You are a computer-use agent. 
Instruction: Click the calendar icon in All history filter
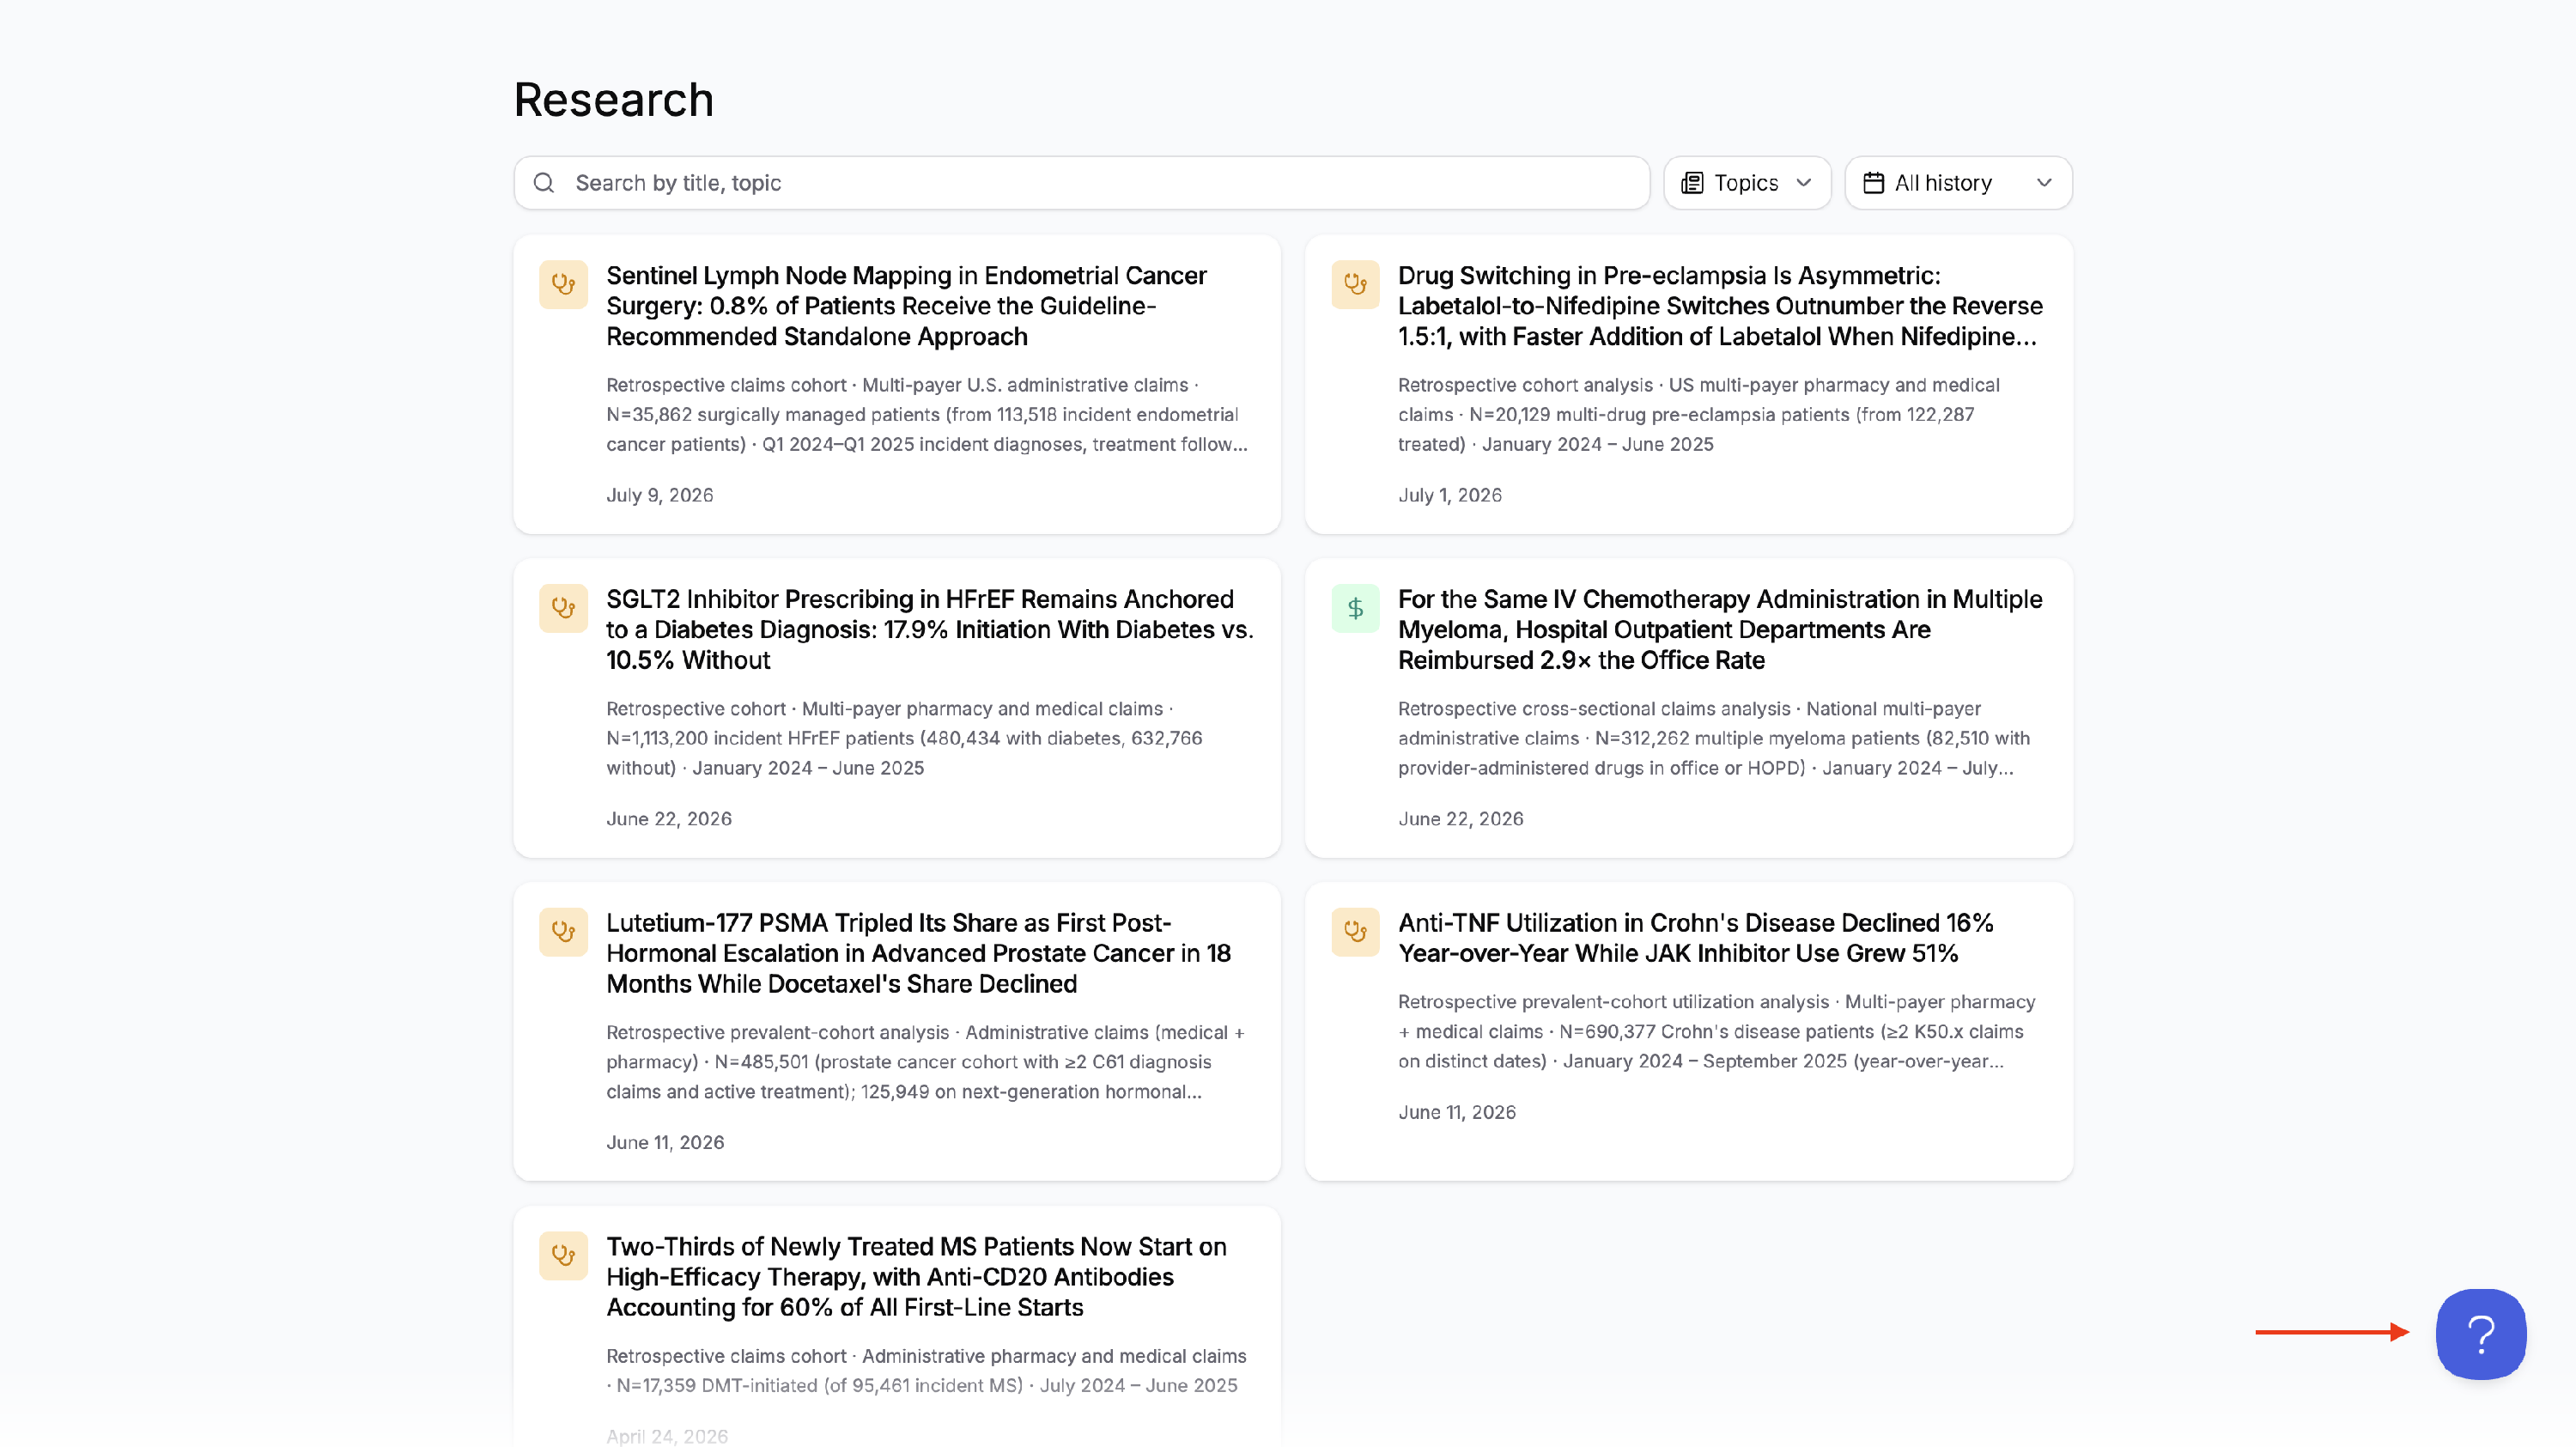click(x=1873, y=183)
